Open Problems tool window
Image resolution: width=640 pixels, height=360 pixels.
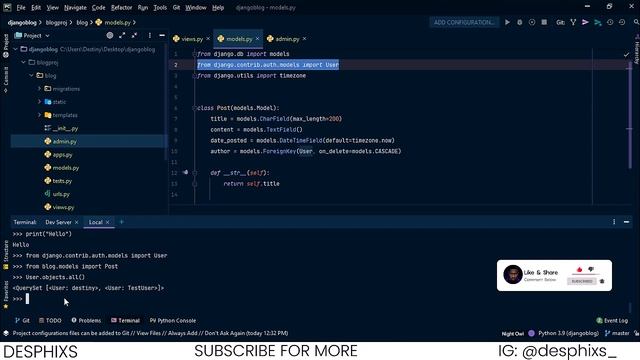tap(86, 320)
